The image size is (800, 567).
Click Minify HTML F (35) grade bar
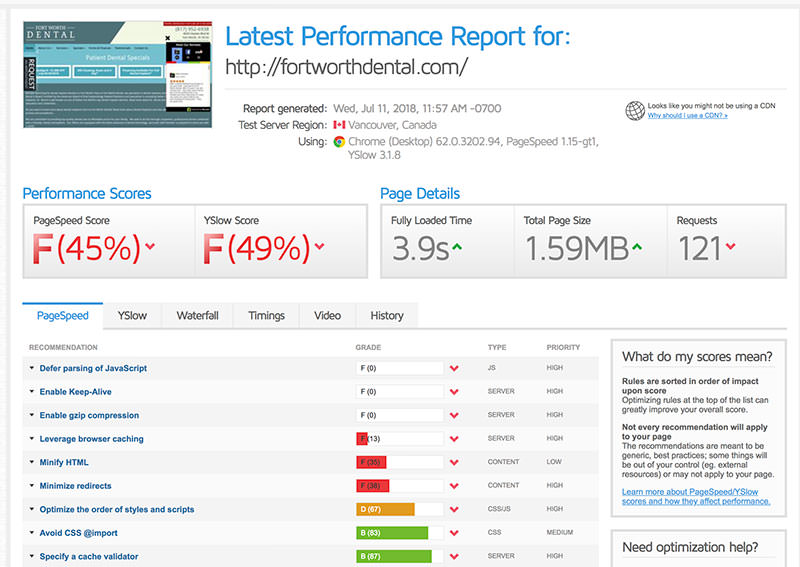(x=400, y=462)
